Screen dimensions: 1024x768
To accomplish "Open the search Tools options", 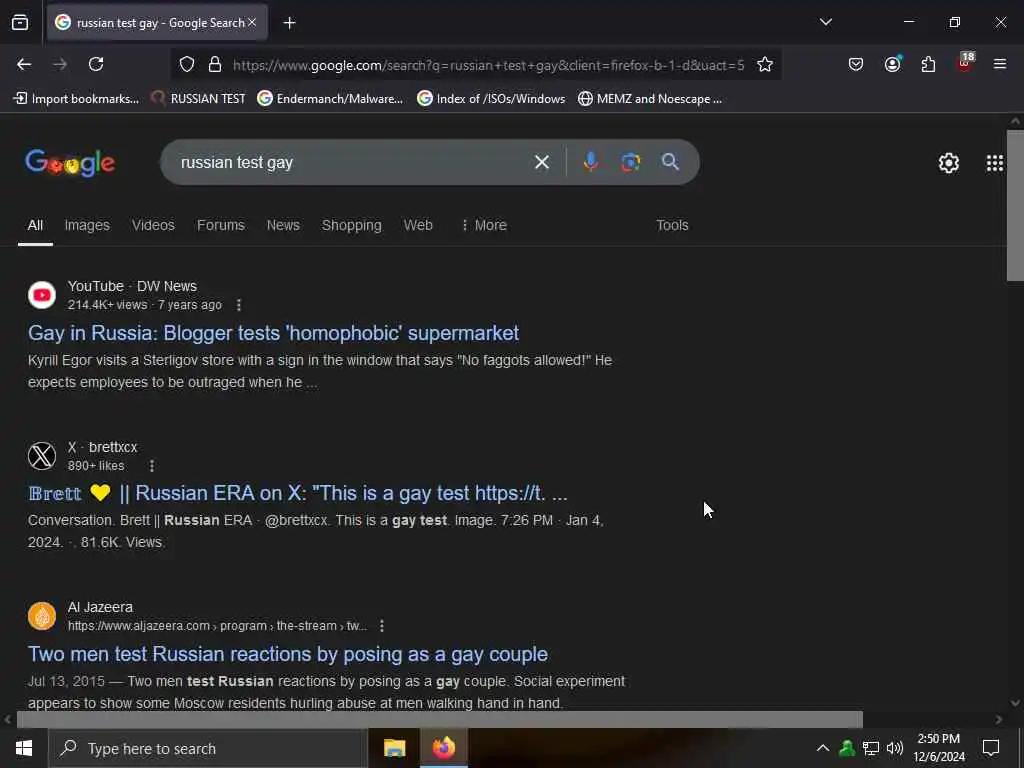I will [x=672, y=225].
